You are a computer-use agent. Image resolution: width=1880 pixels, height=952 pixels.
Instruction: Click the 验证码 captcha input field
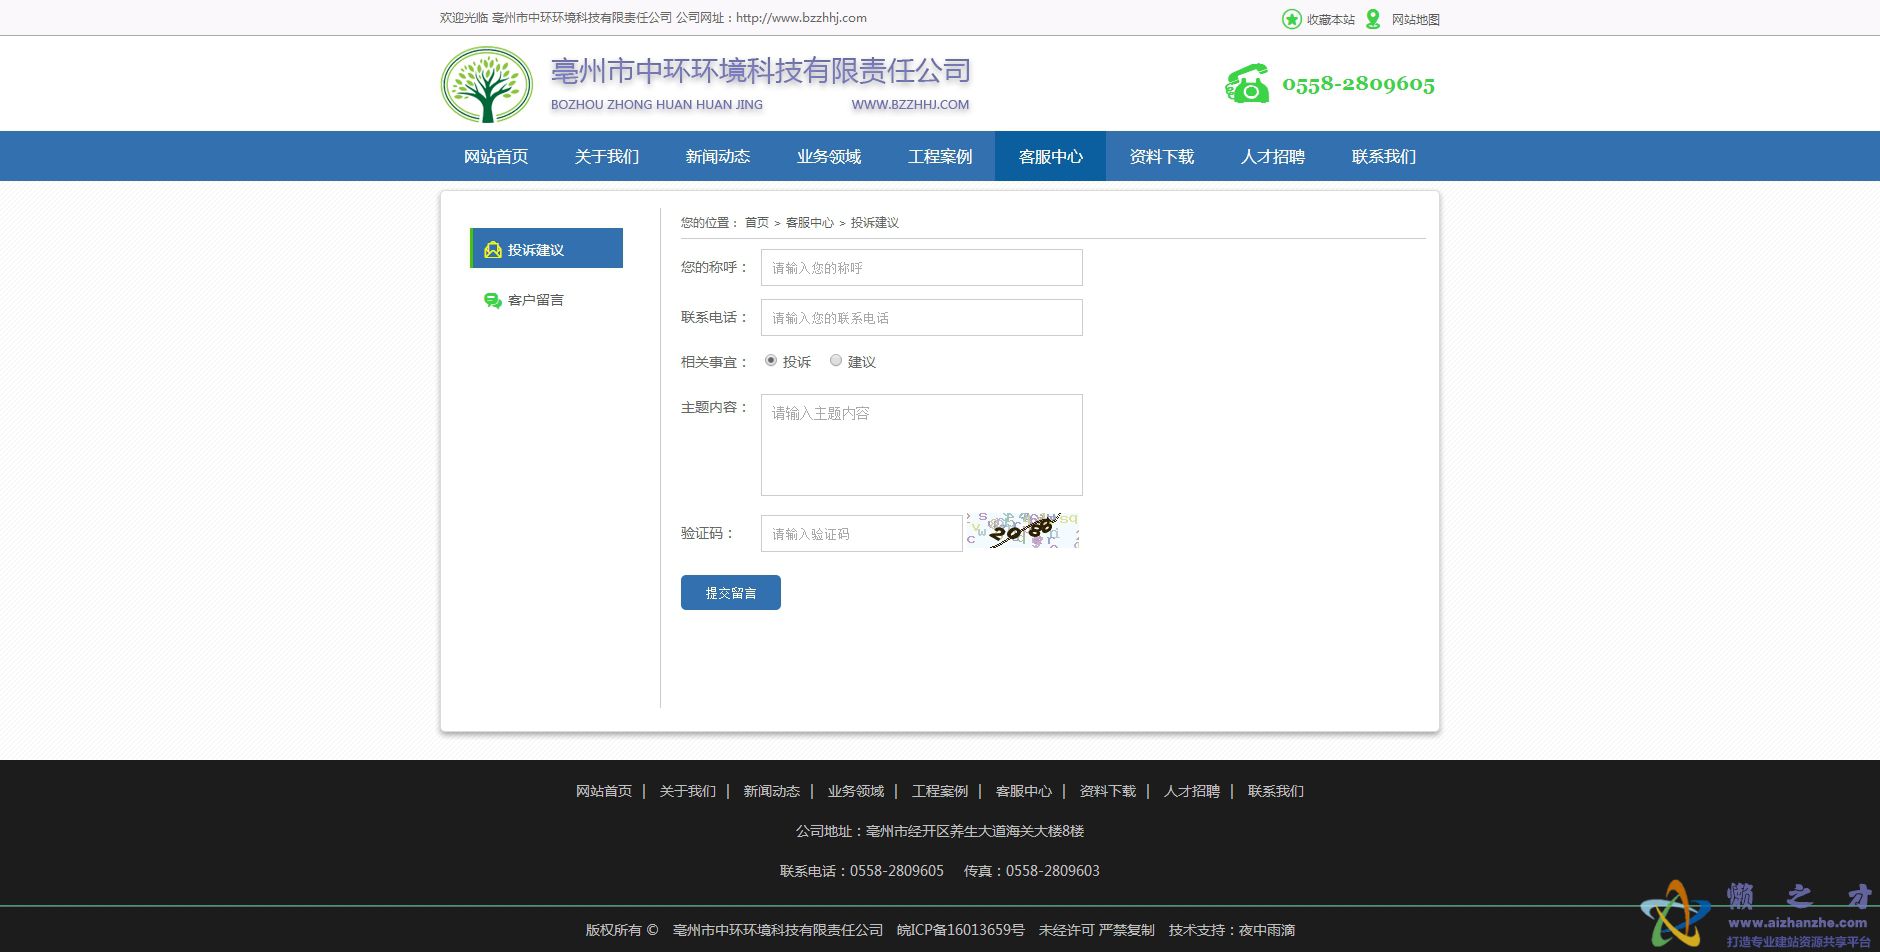click(x=861, y=534)
